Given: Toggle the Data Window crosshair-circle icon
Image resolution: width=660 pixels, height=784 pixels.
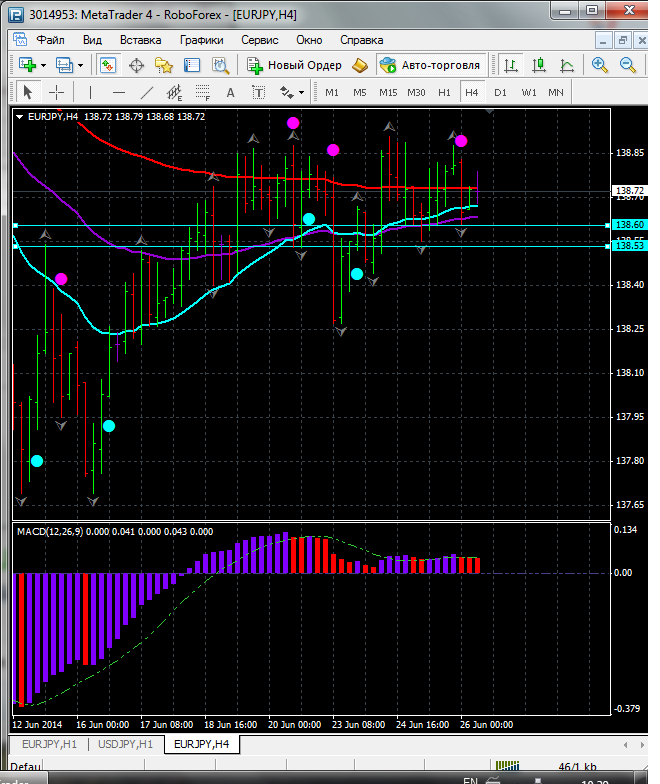Looking at the screenshot, I should pyautogui.click(x=136, y=66).
